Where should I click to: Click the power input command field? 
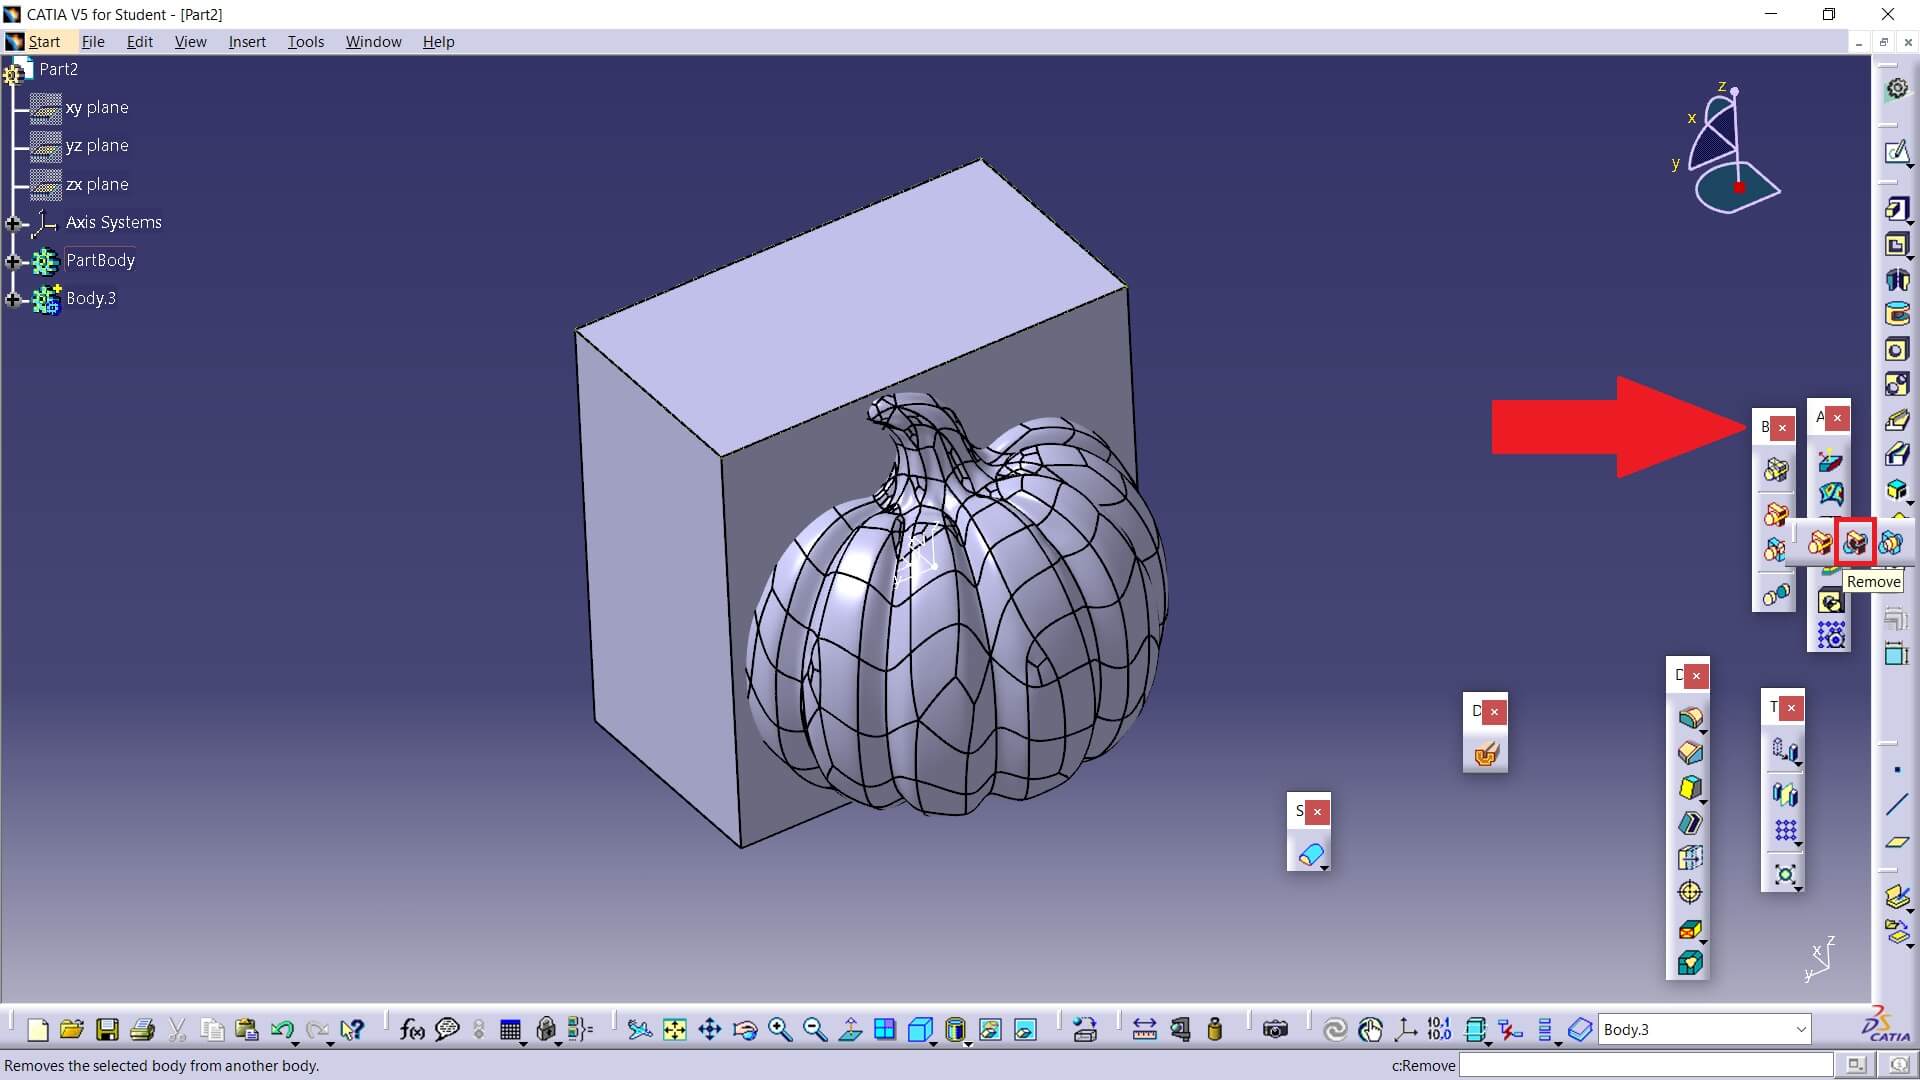click(1645, 1065)
